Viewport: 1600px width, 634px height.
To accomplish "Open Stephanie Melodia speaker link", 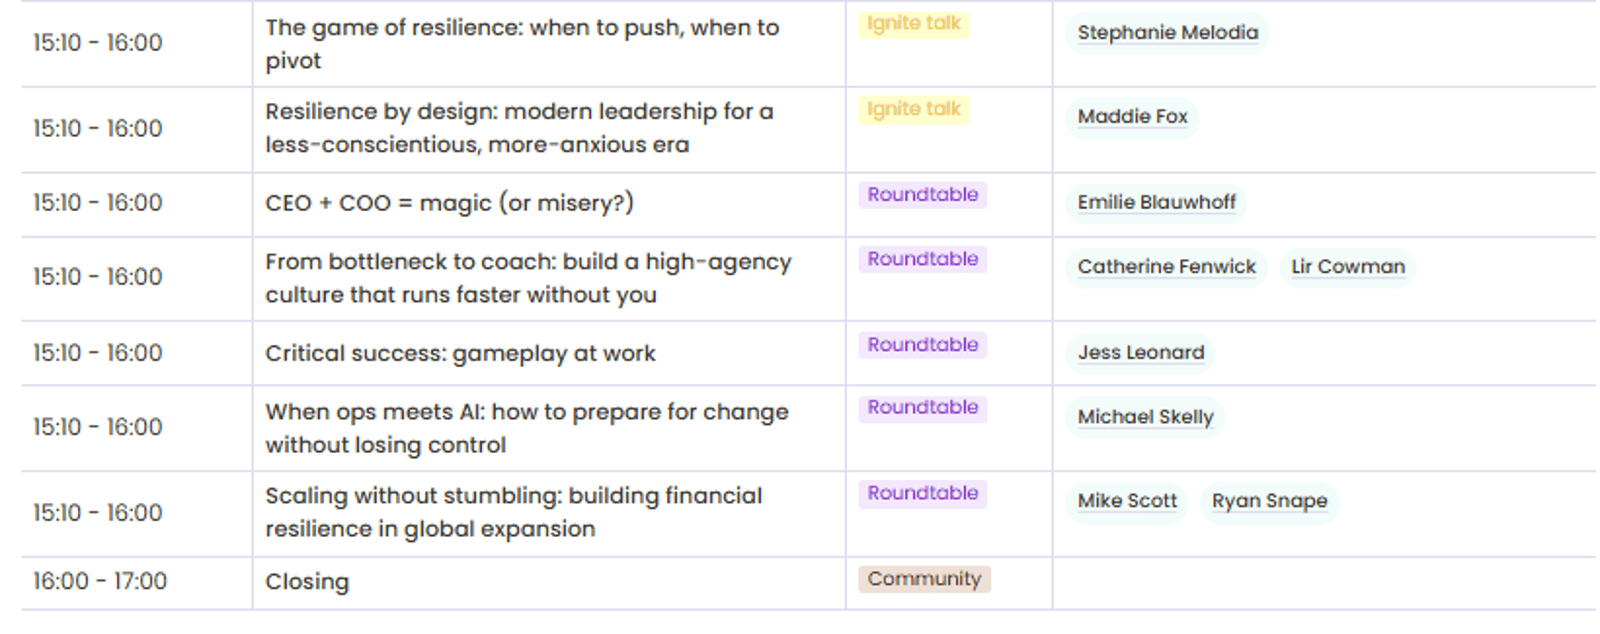I will (x=1167, y=32).
